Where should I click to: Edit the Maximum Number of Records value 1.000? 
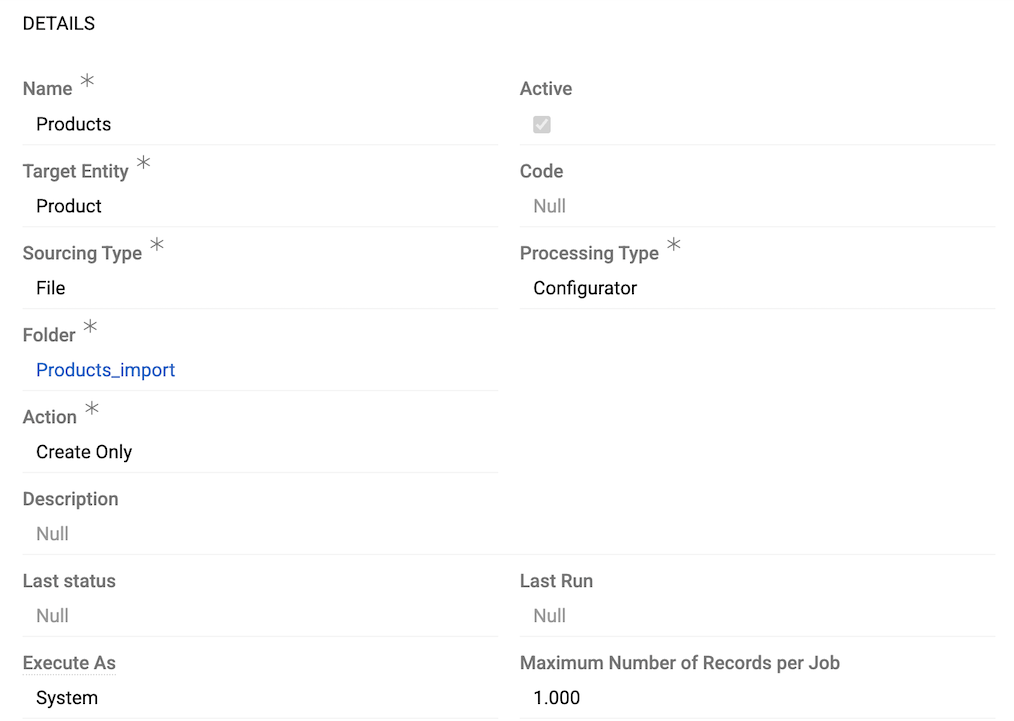pyautogui.click(x=556, y=697)
